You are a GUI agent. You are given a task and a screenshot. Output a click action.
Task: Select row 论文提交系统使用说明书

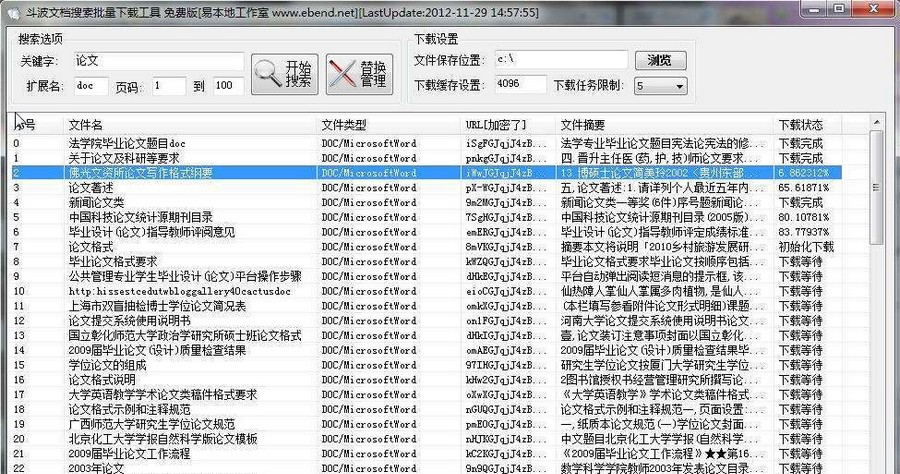pos(426,321)
